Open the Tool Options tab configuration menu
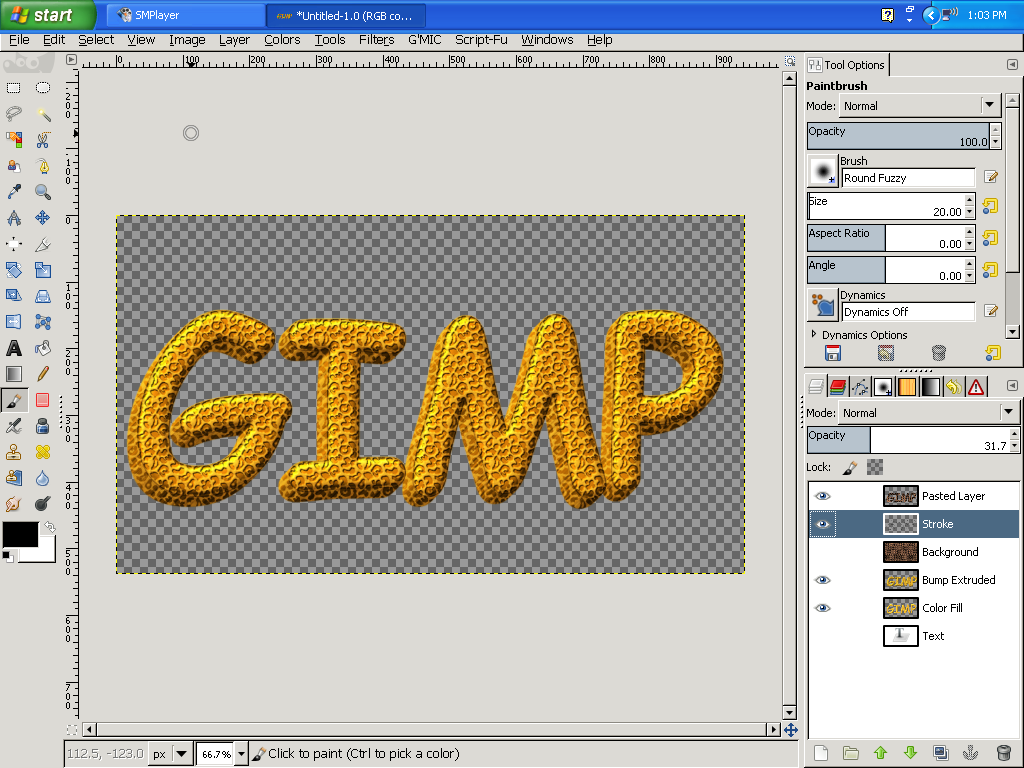Image resolution: width=1024 pixels, height=768 pixels. [1012, 65]
